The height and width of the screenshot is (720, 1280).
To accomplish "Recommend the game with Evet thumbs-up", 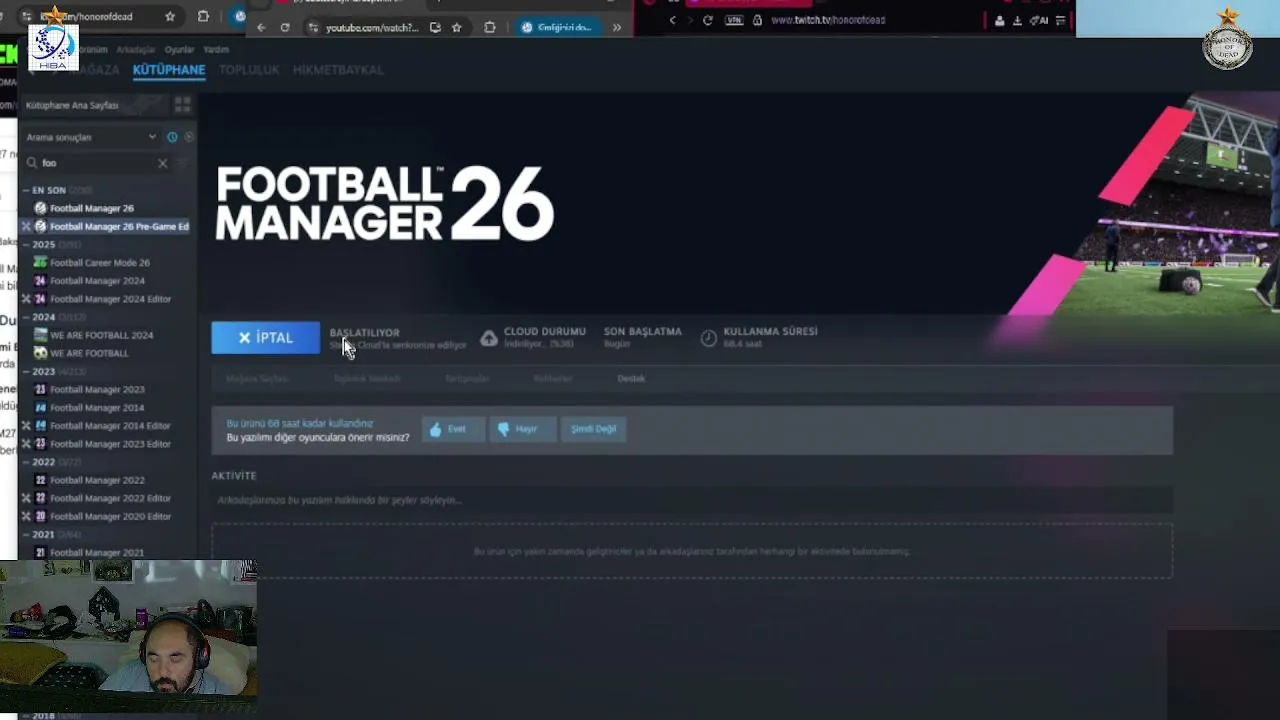I will point(453,429).
